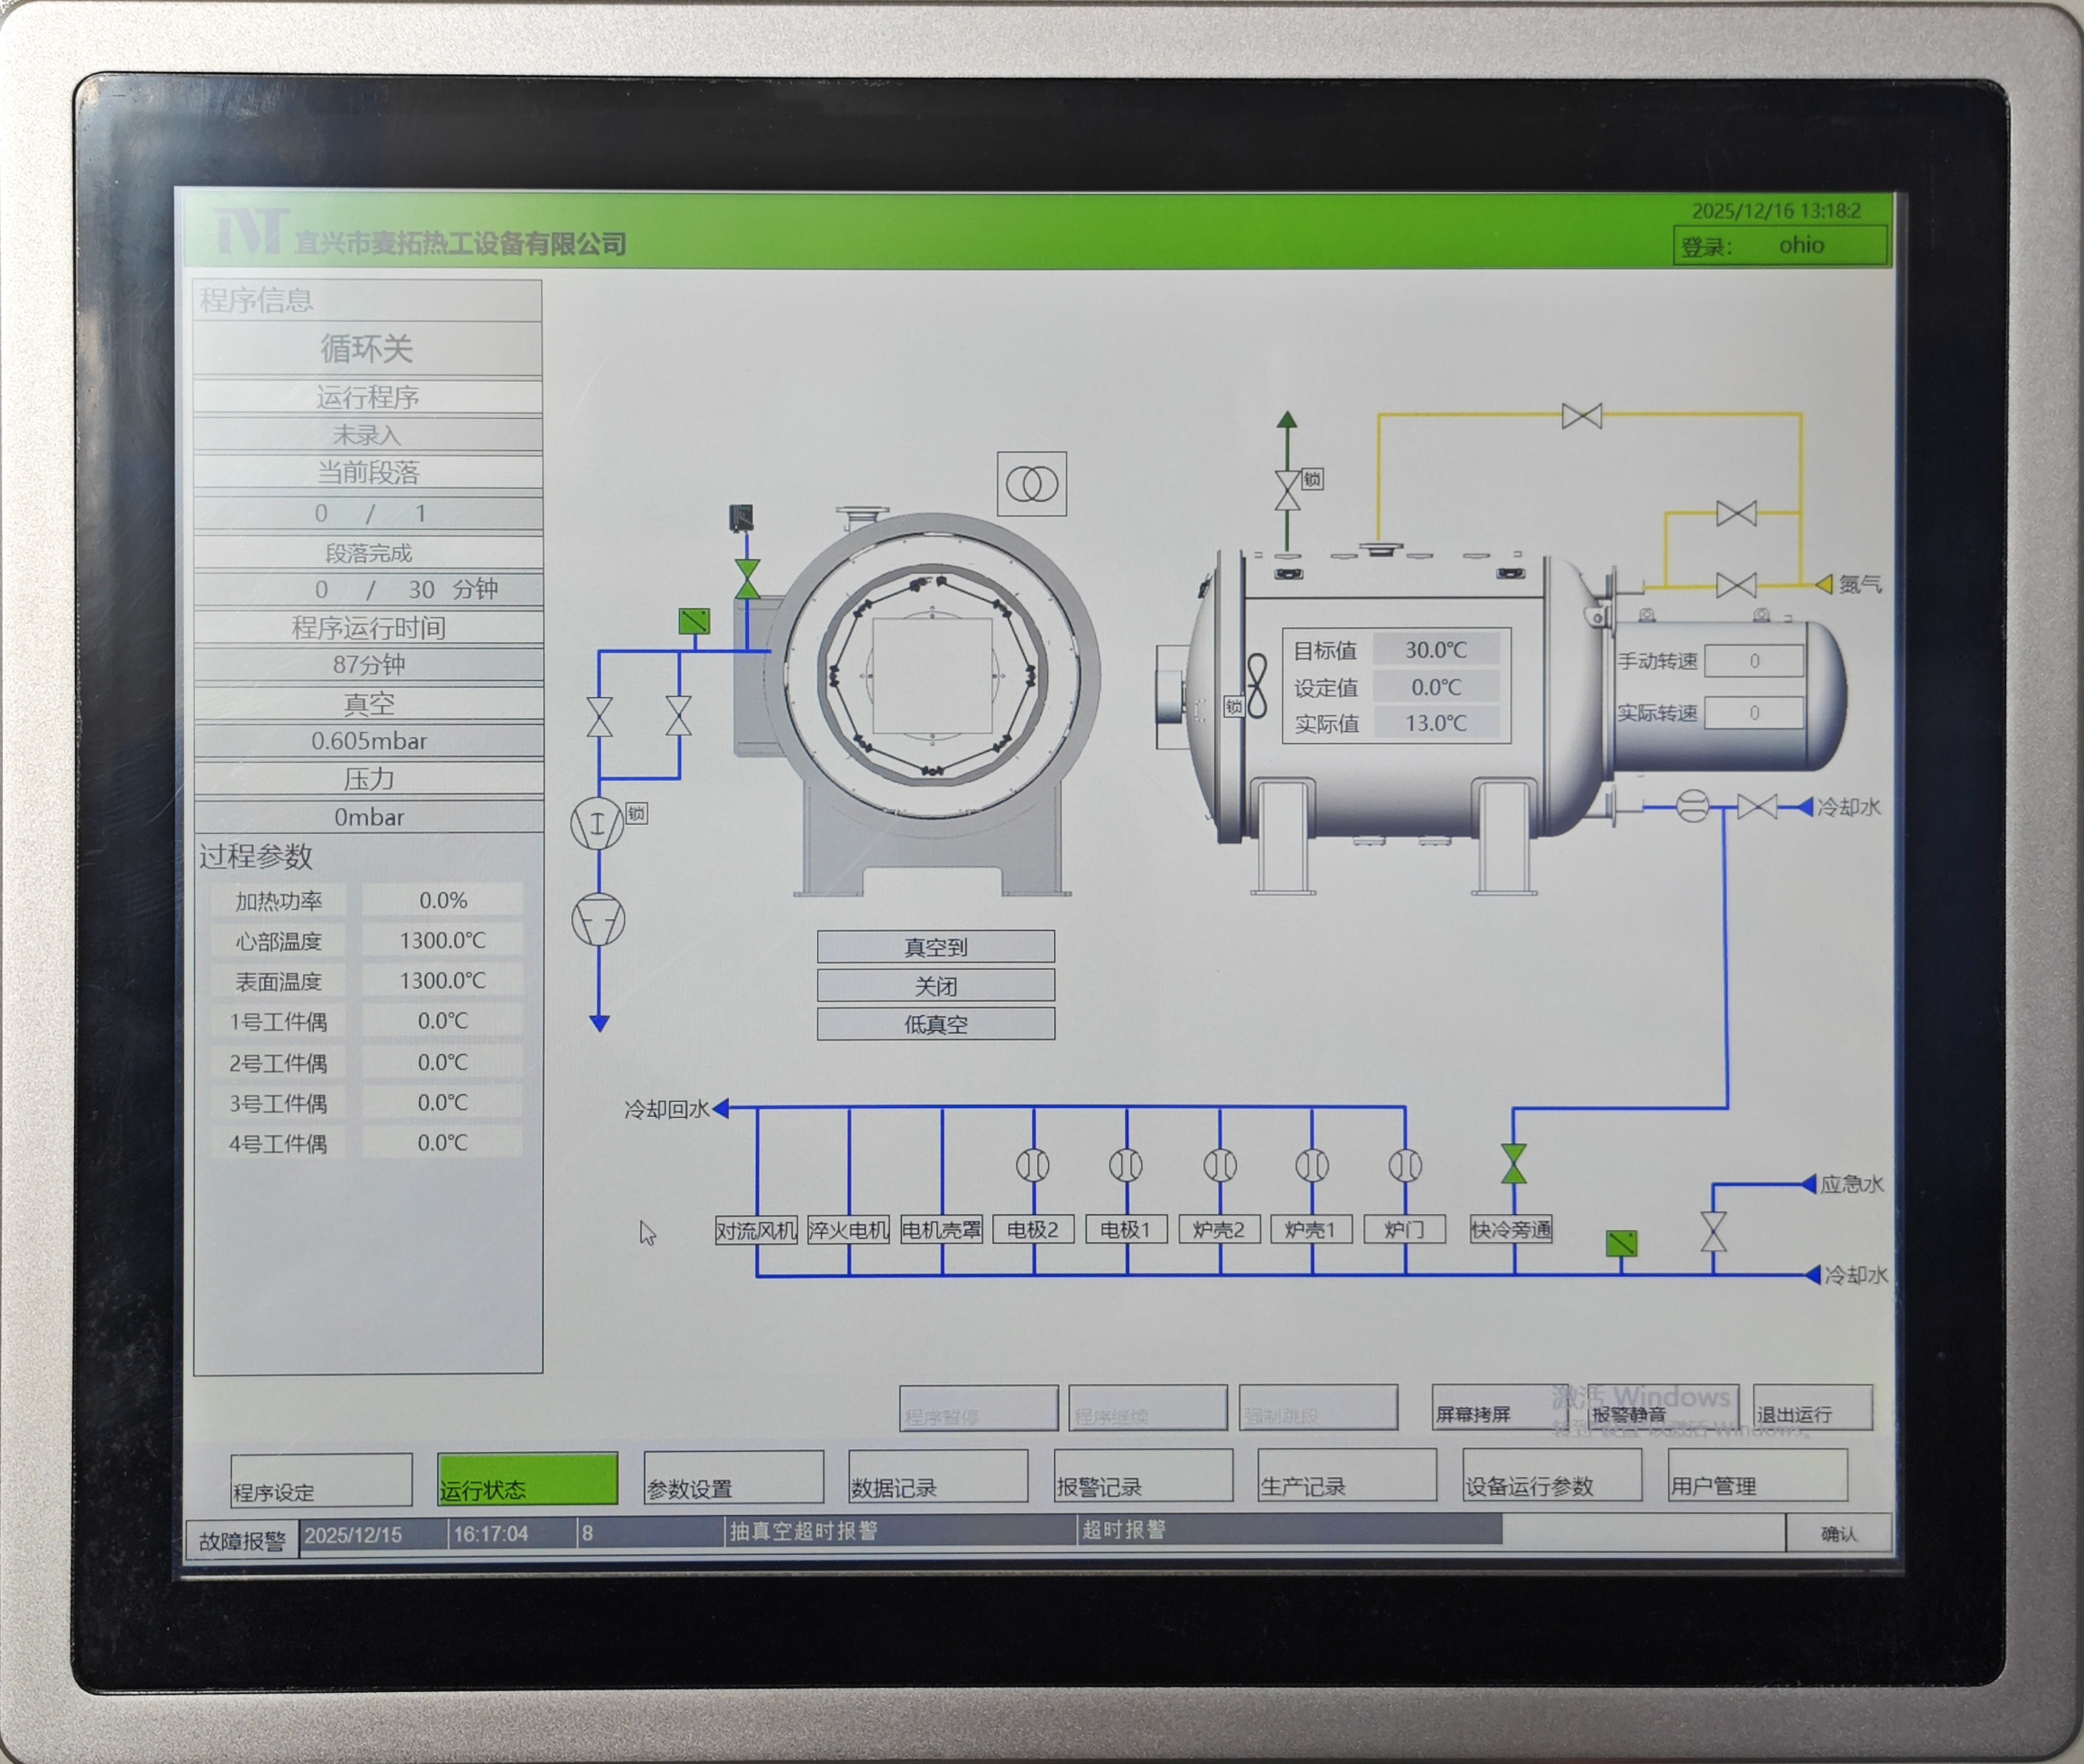2084x1764 pixels.
Task: Toggle the right valve on the vacuum line
Action: coord(679,716)
